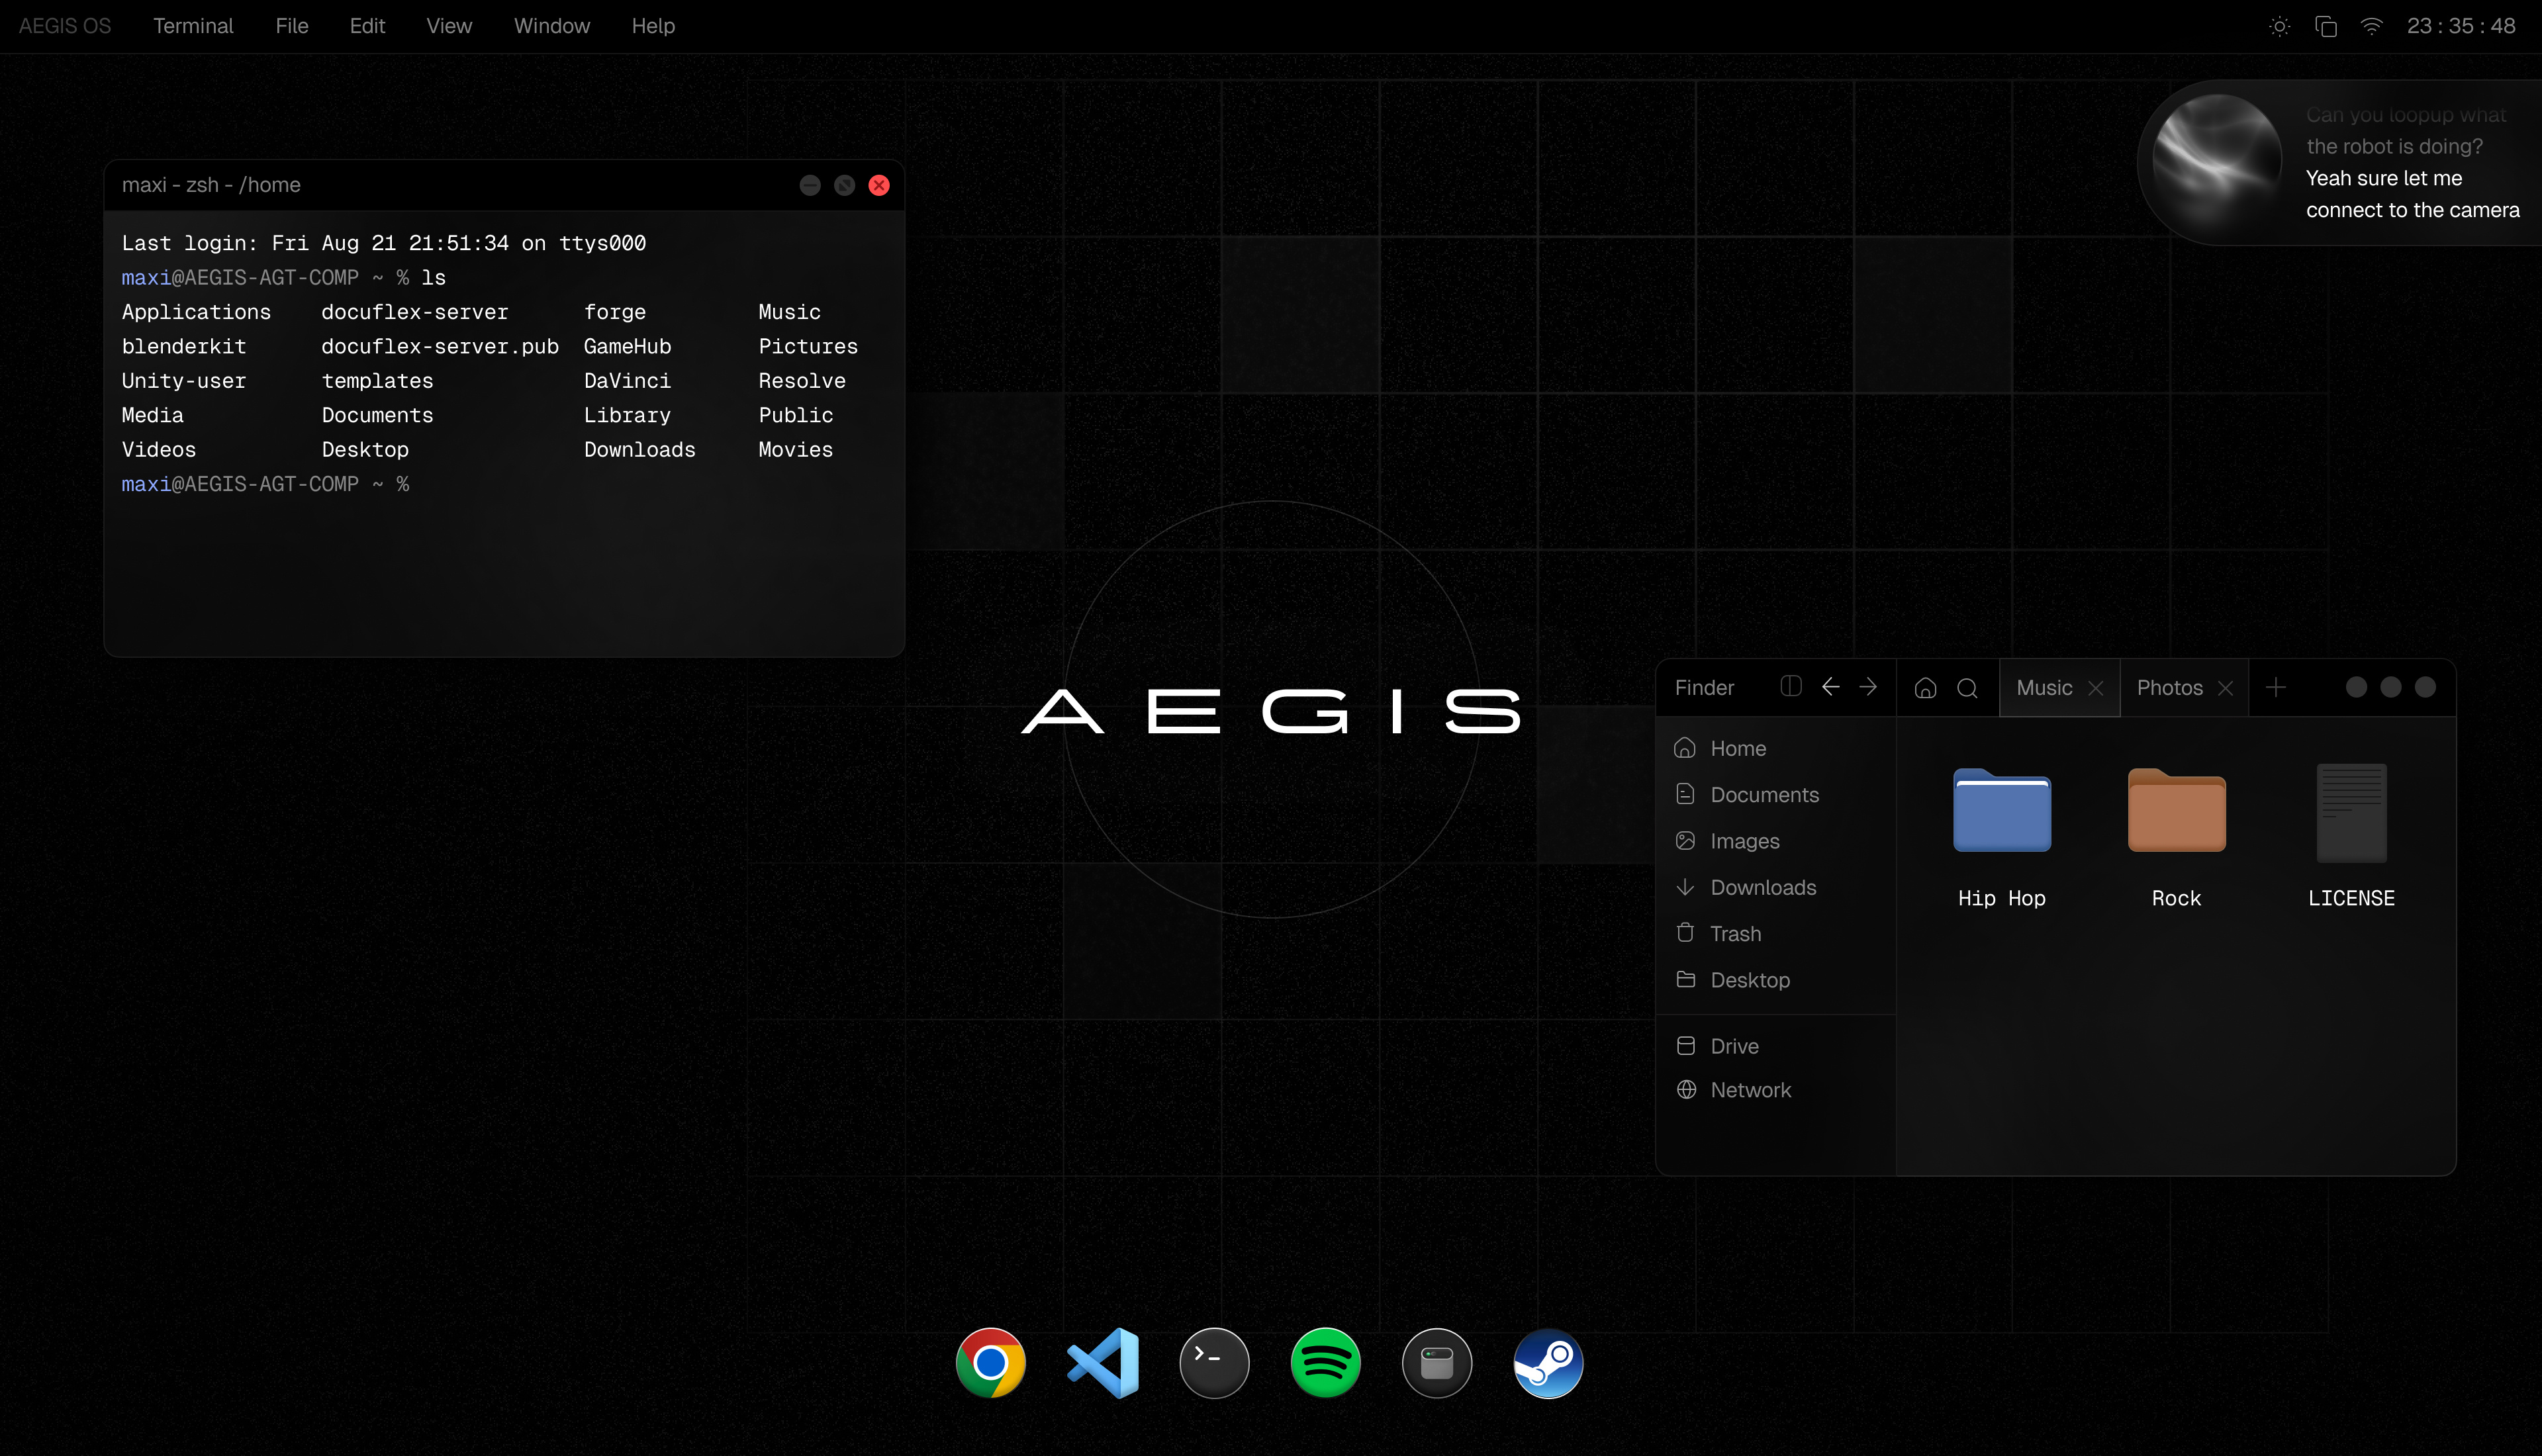Switch to the Music tab in Finder
The image size is (2542, 1456).
[2044, 687]
